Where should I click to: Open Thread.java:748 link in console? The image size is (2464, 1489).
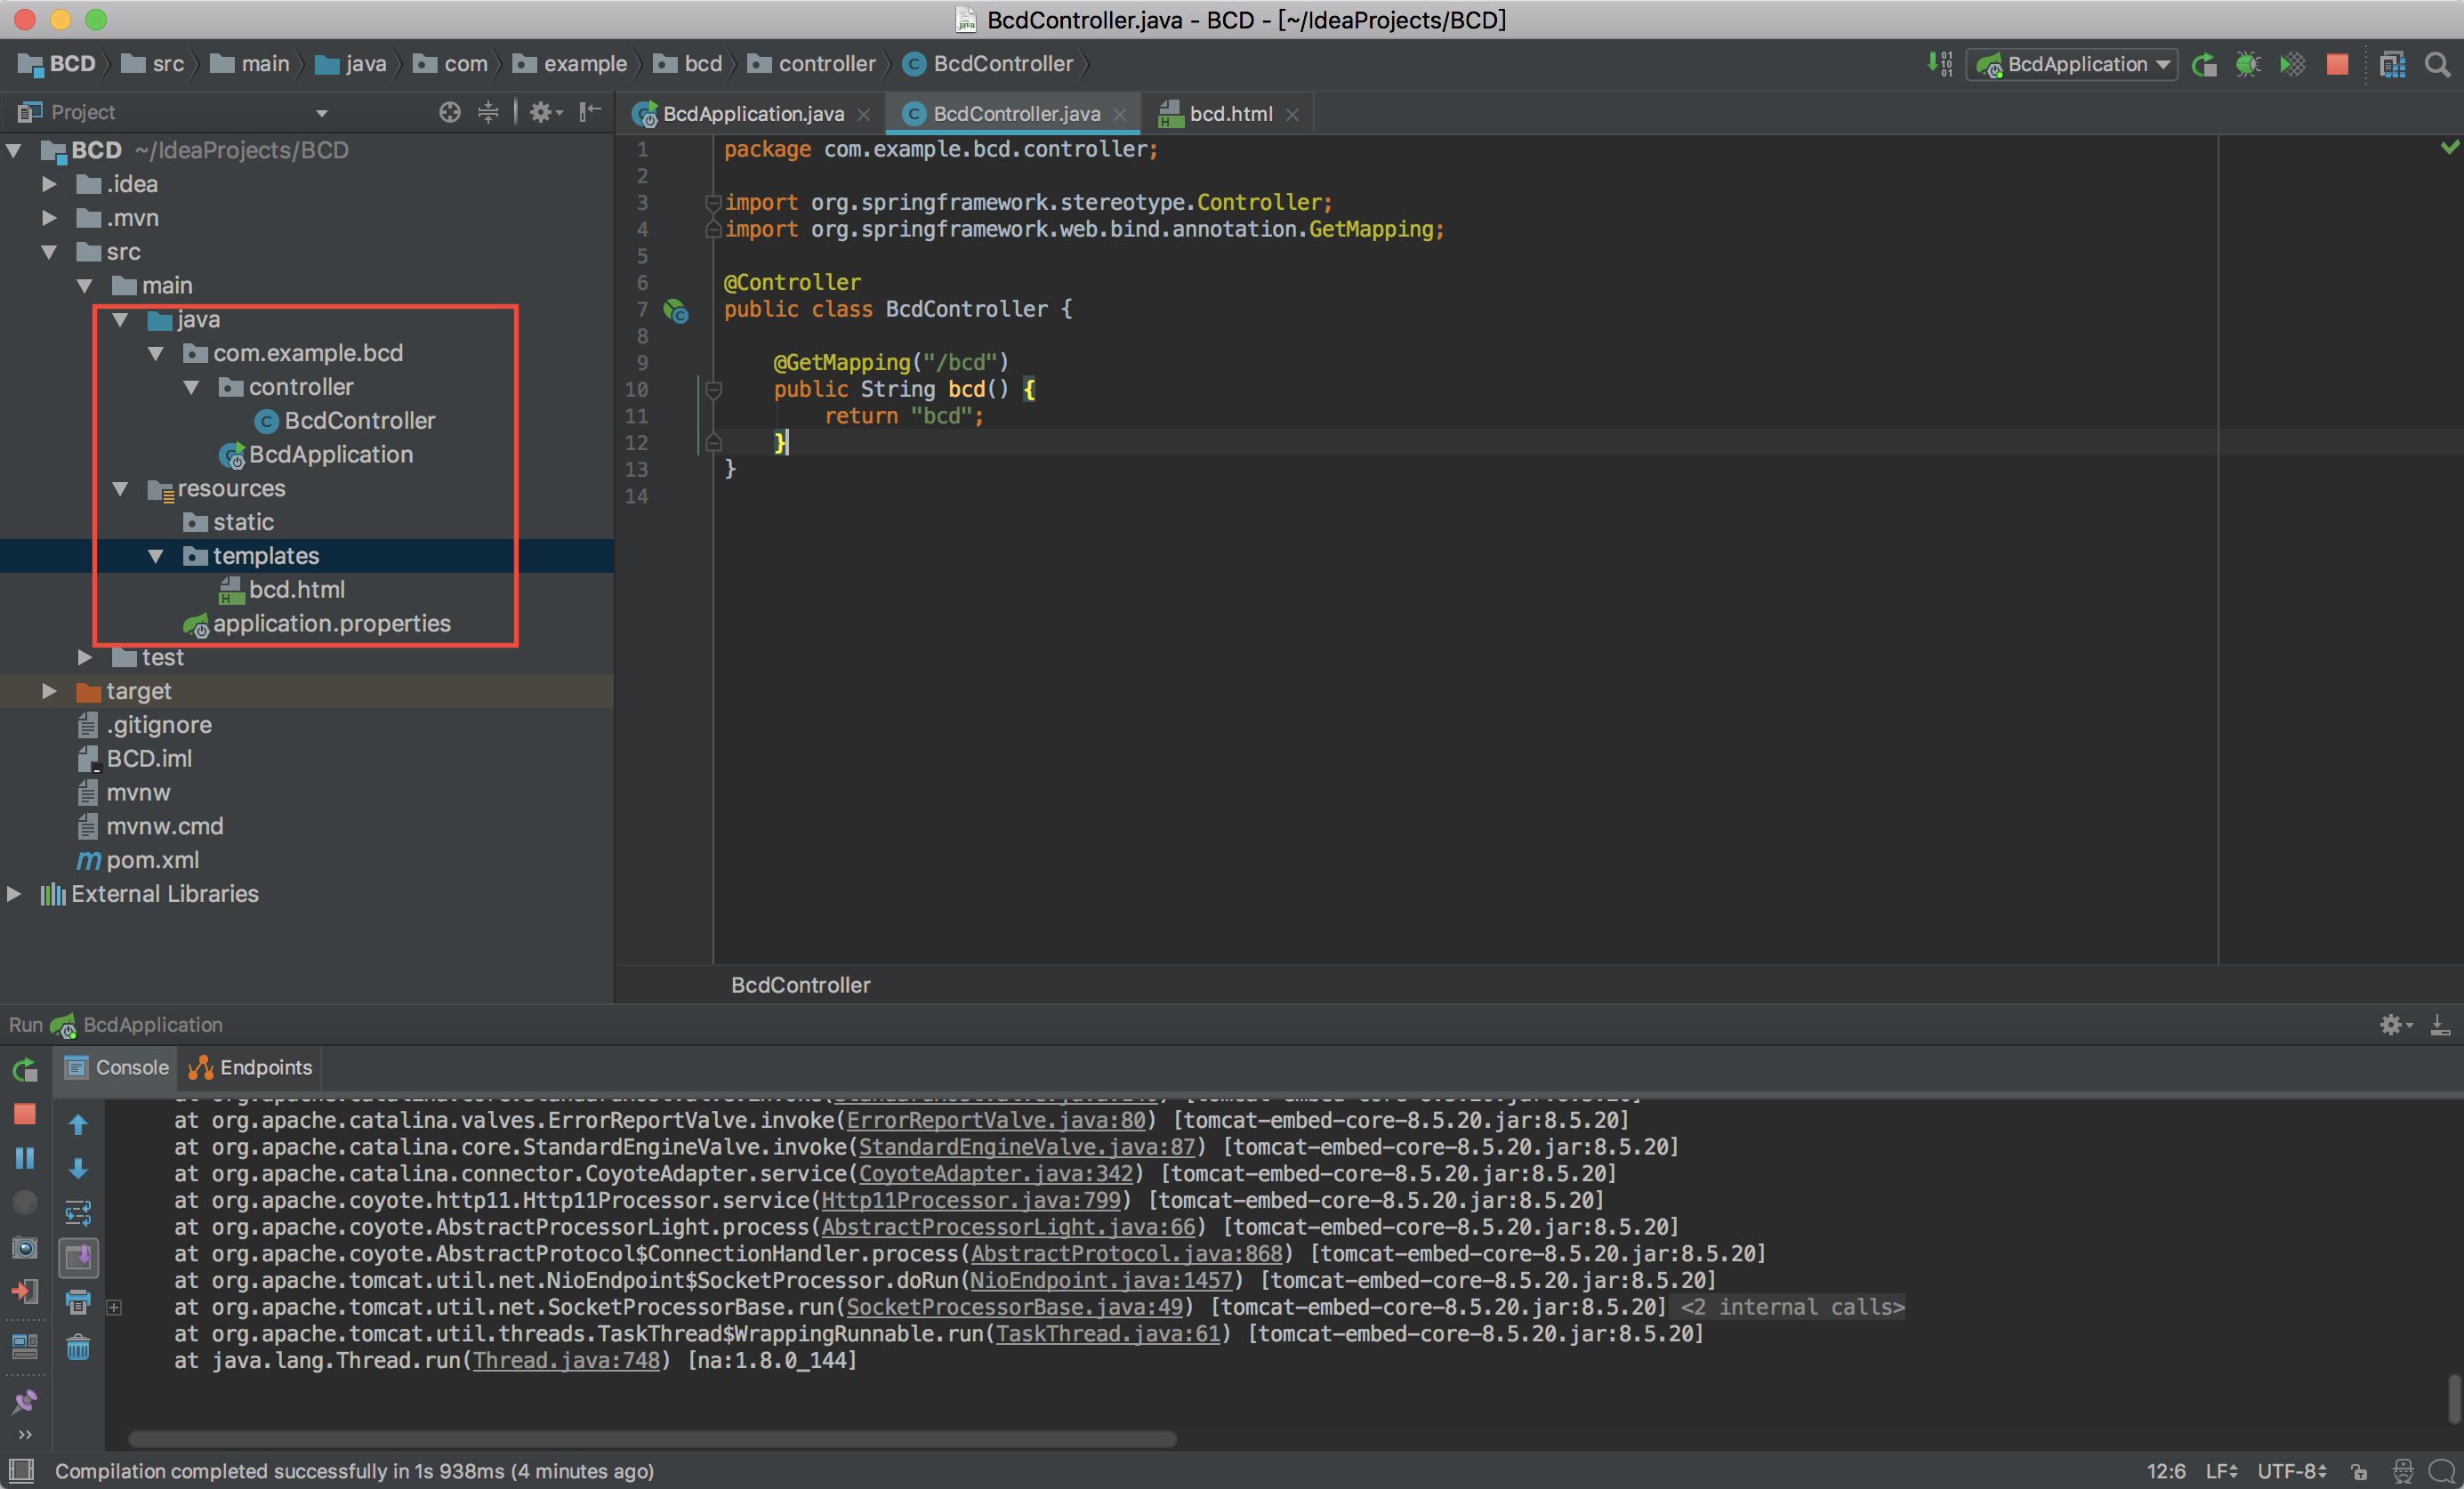pyautogui.click(x=566, y=1360)
